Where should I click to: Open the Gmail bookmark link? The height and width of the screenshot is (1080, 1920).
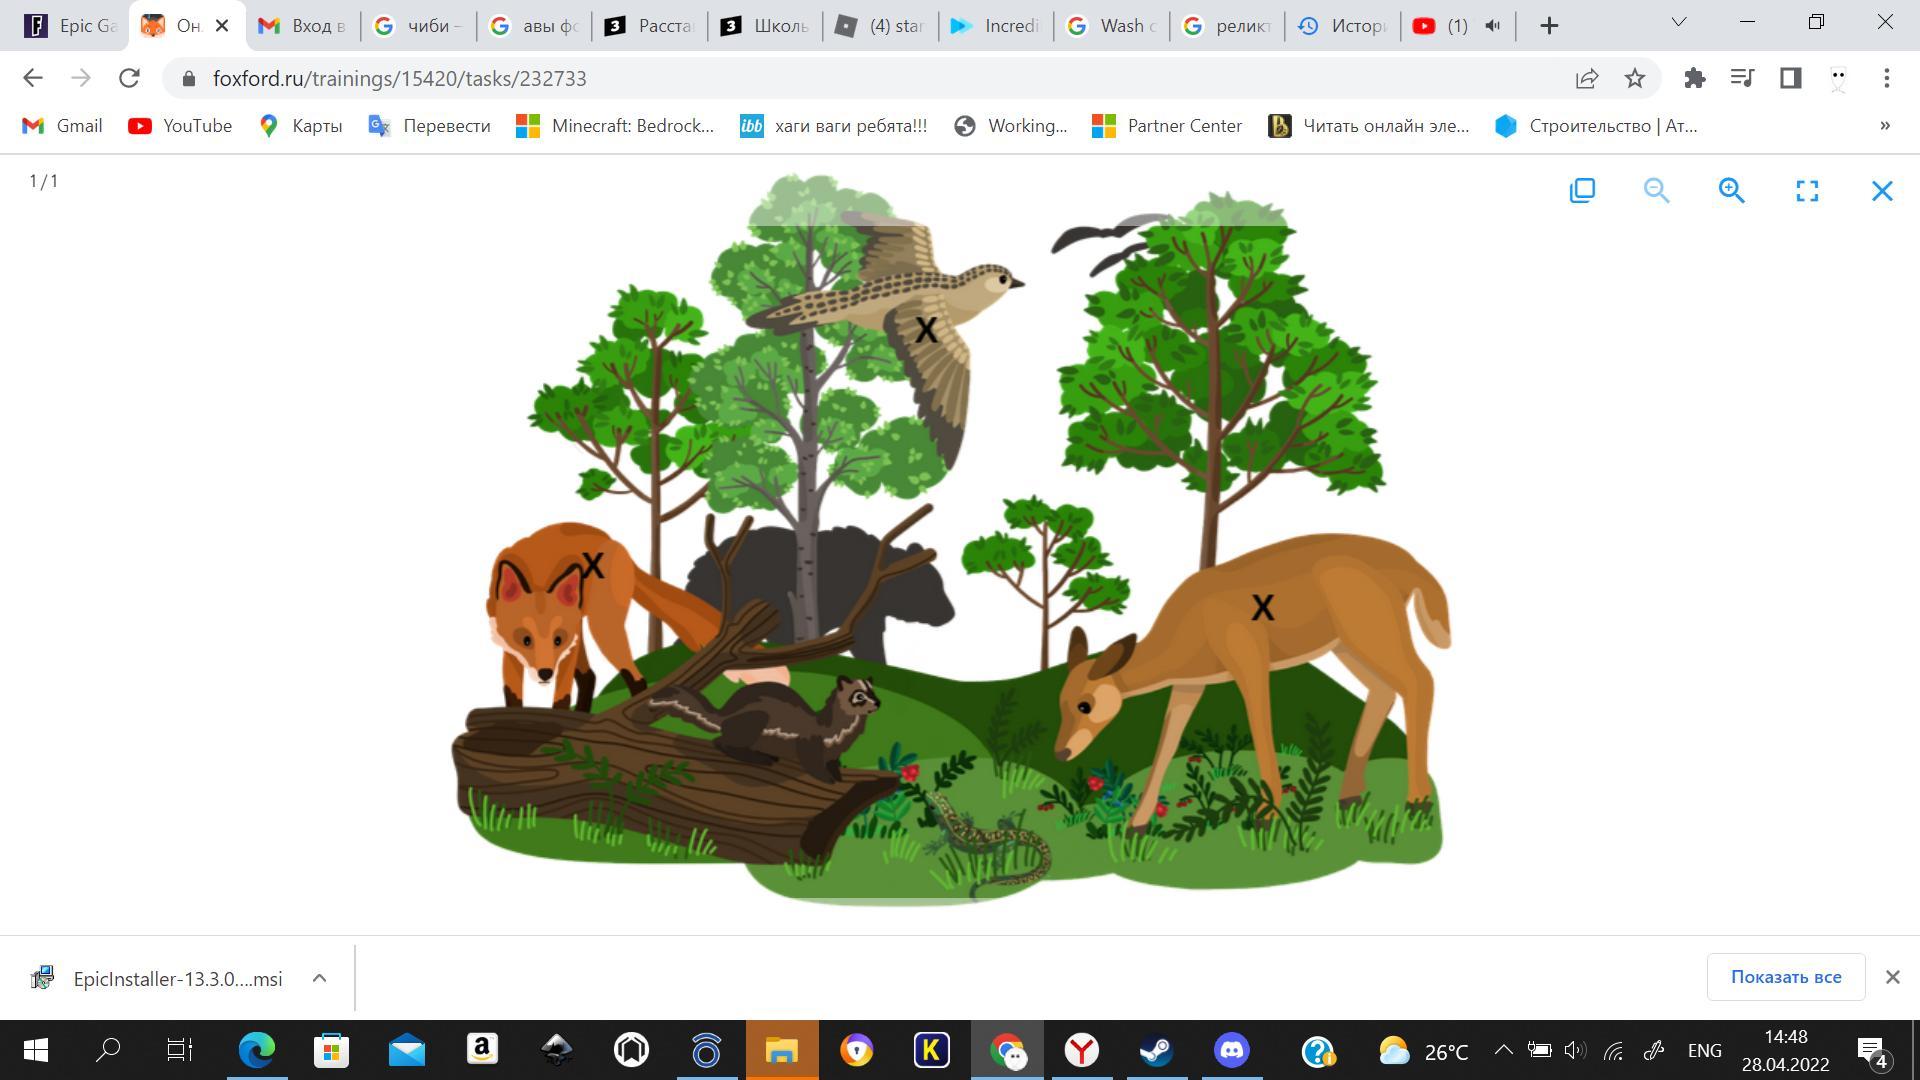coord(62,126)
